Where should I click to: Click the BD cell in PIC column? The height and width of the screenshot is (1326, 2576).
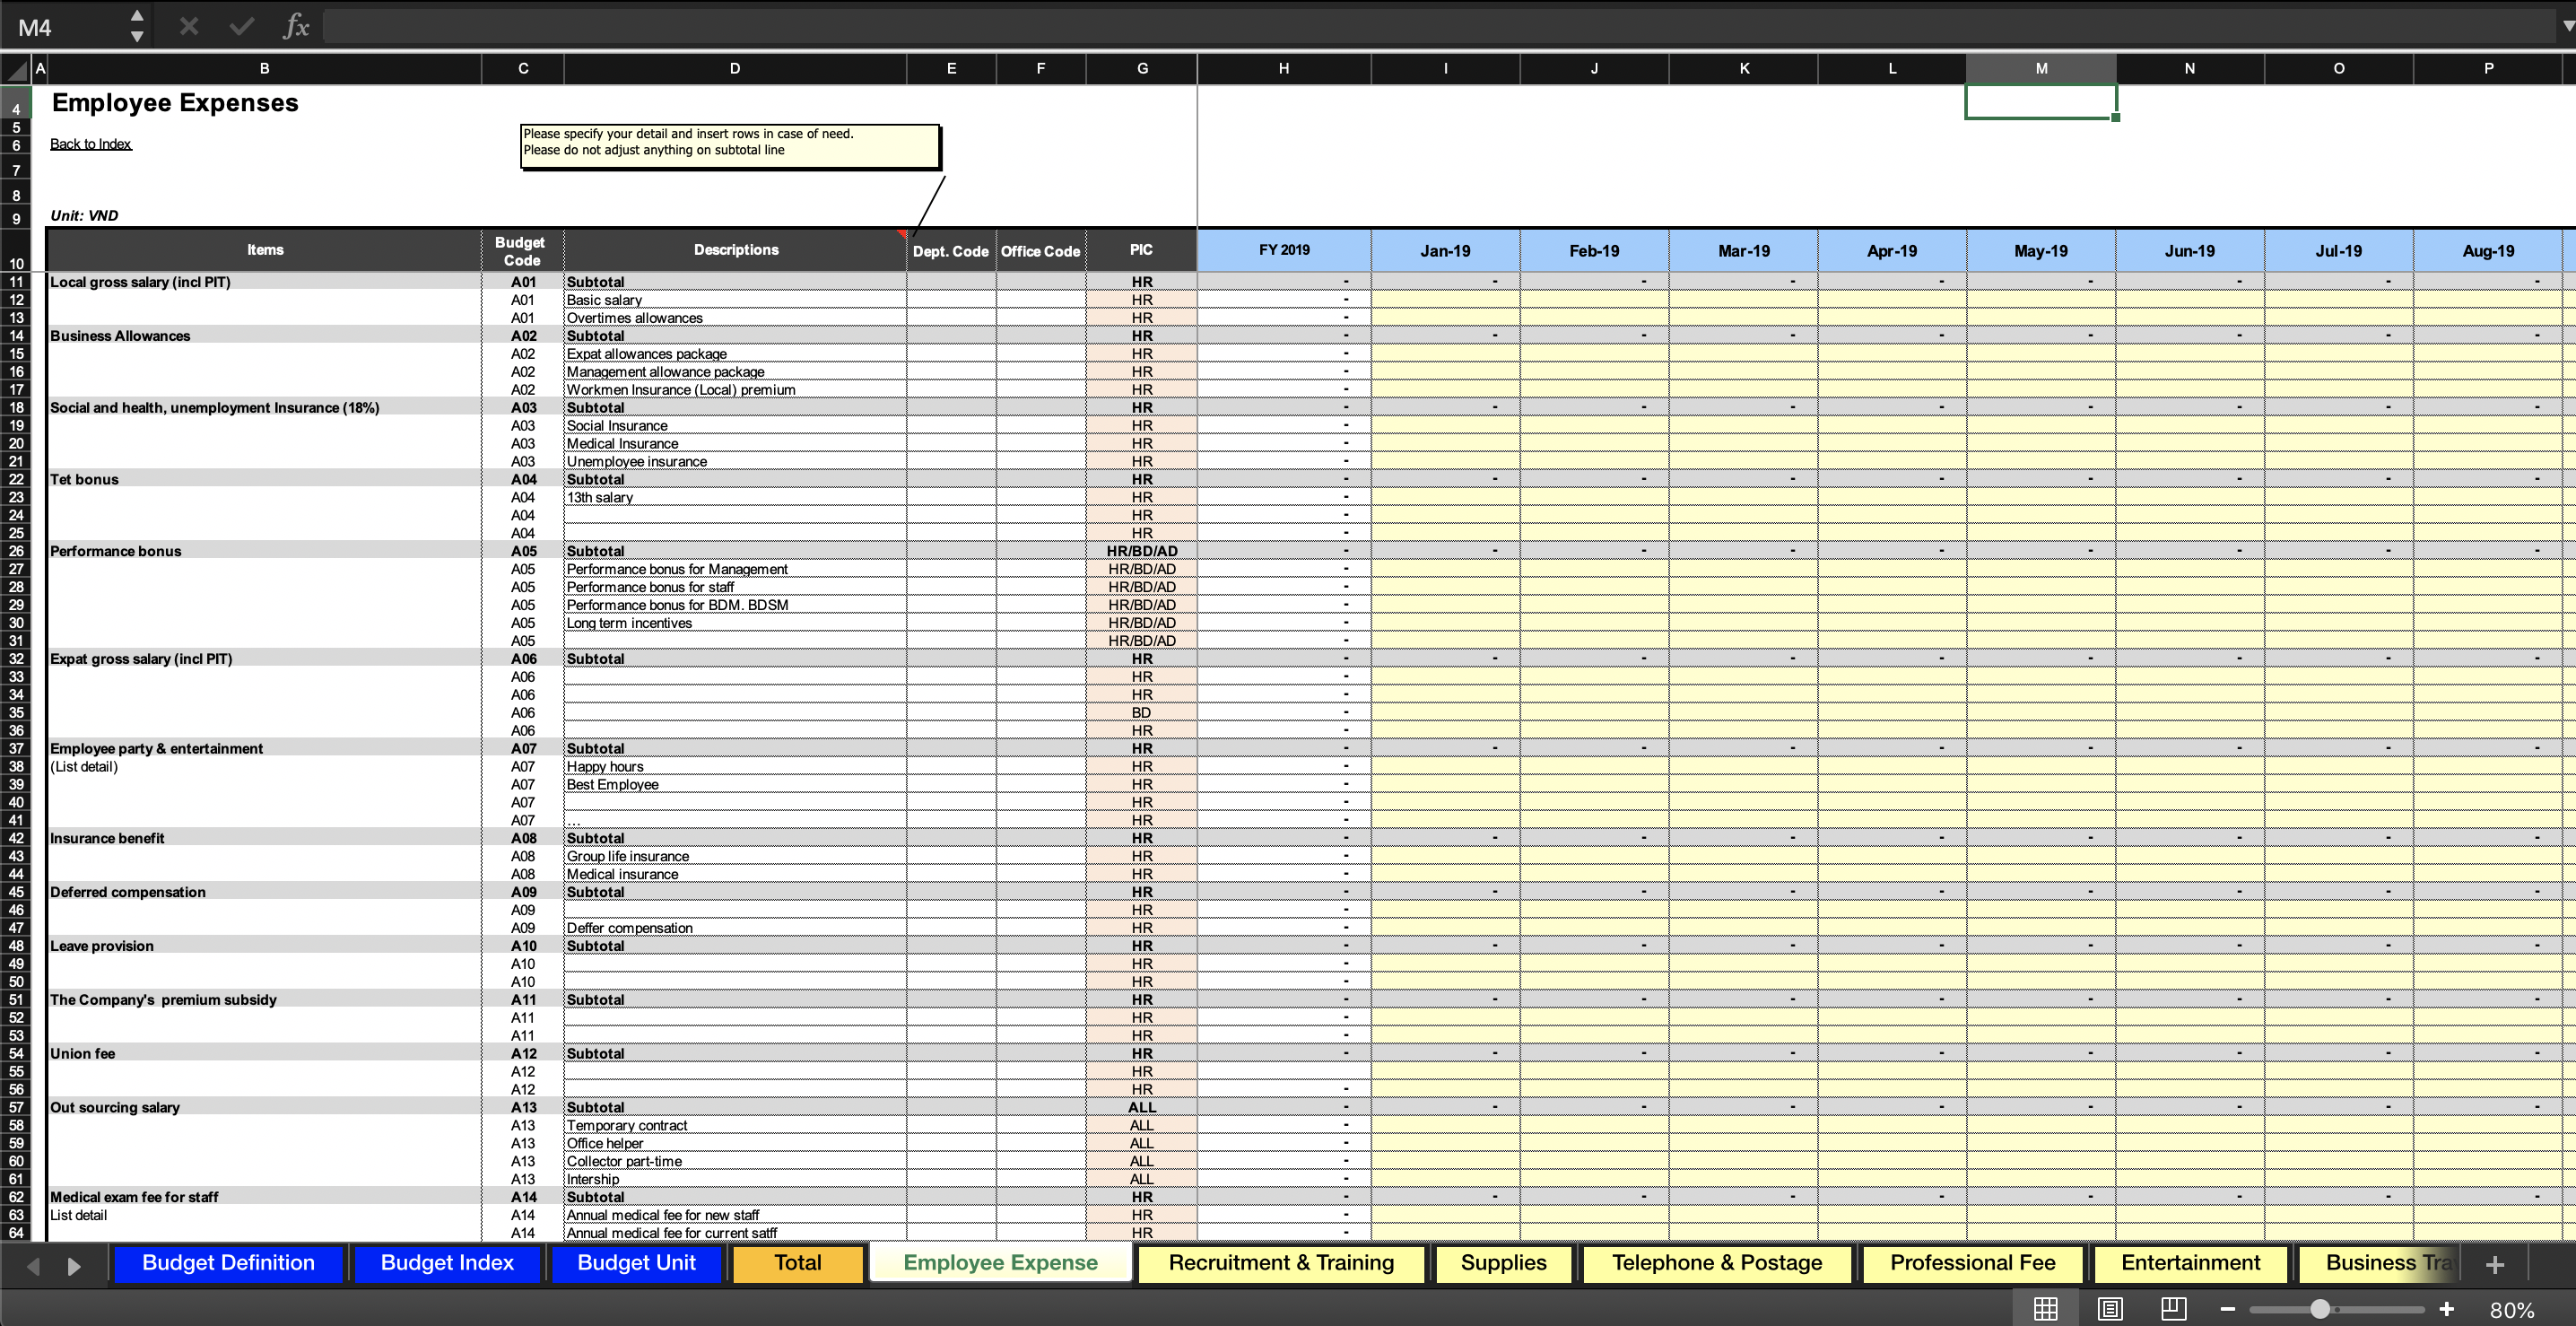[x=1141, y=712]
